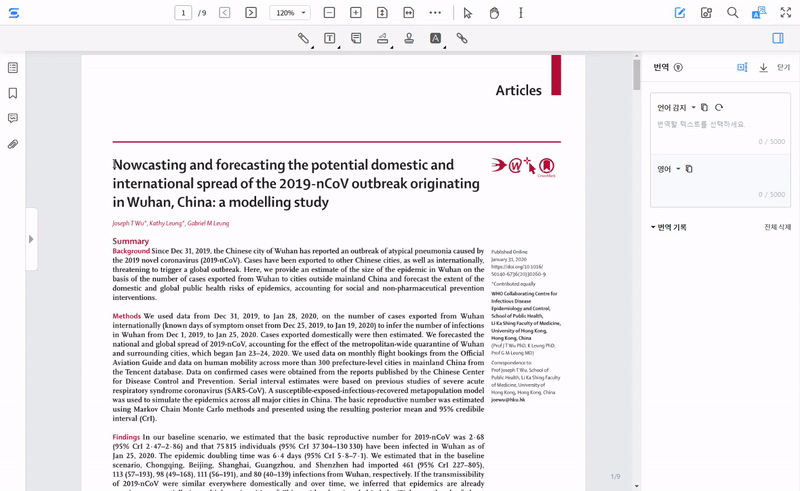Copy the translated text
Image resolution: width=800 pixels, height=491 pixels.
coord(689,169)
